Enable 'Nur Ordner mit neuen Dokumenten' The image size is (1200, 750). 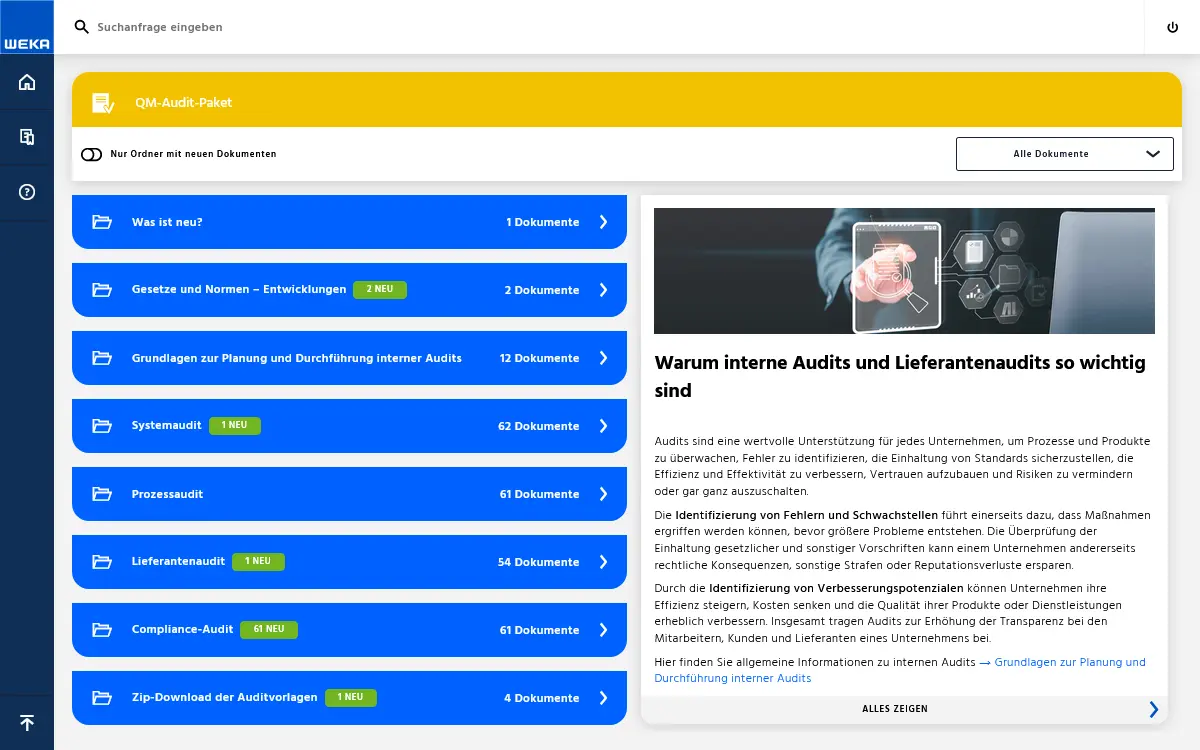click(91, 155)
